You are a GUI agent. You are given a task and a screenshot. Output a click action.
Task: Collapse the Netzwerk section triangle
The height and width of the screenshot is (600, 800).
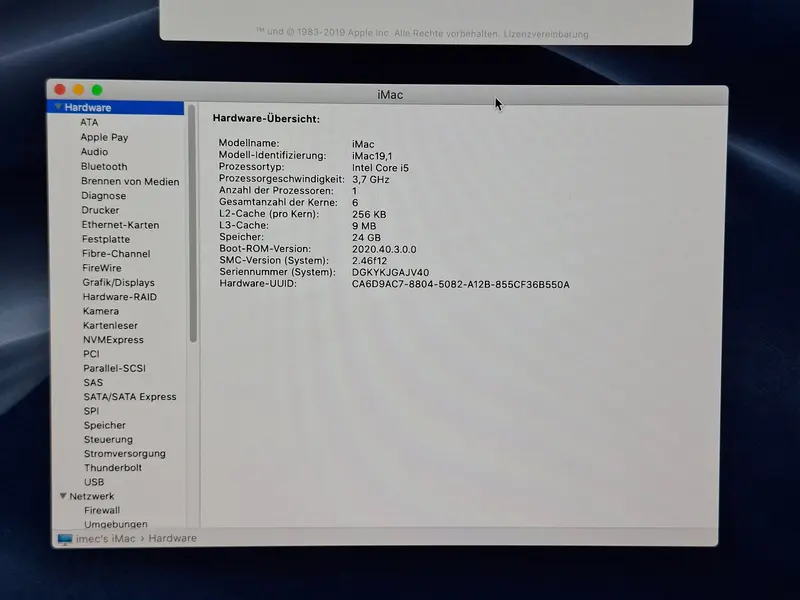pyautogui.click(x=63, y=496)
